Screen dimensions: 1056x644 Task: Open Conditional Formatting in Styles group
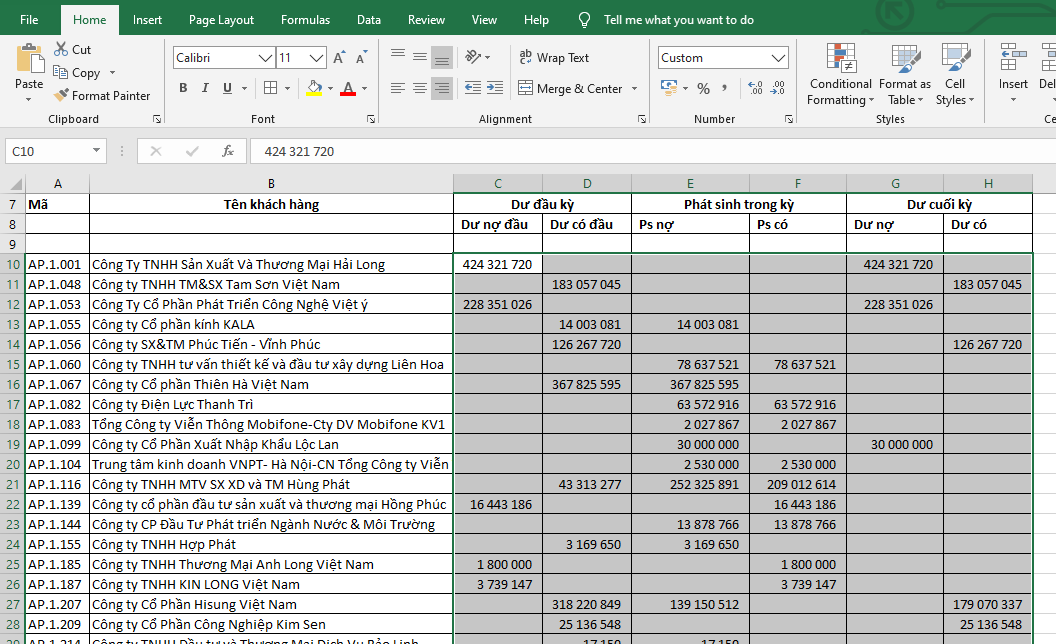click(x=840, y=75)
